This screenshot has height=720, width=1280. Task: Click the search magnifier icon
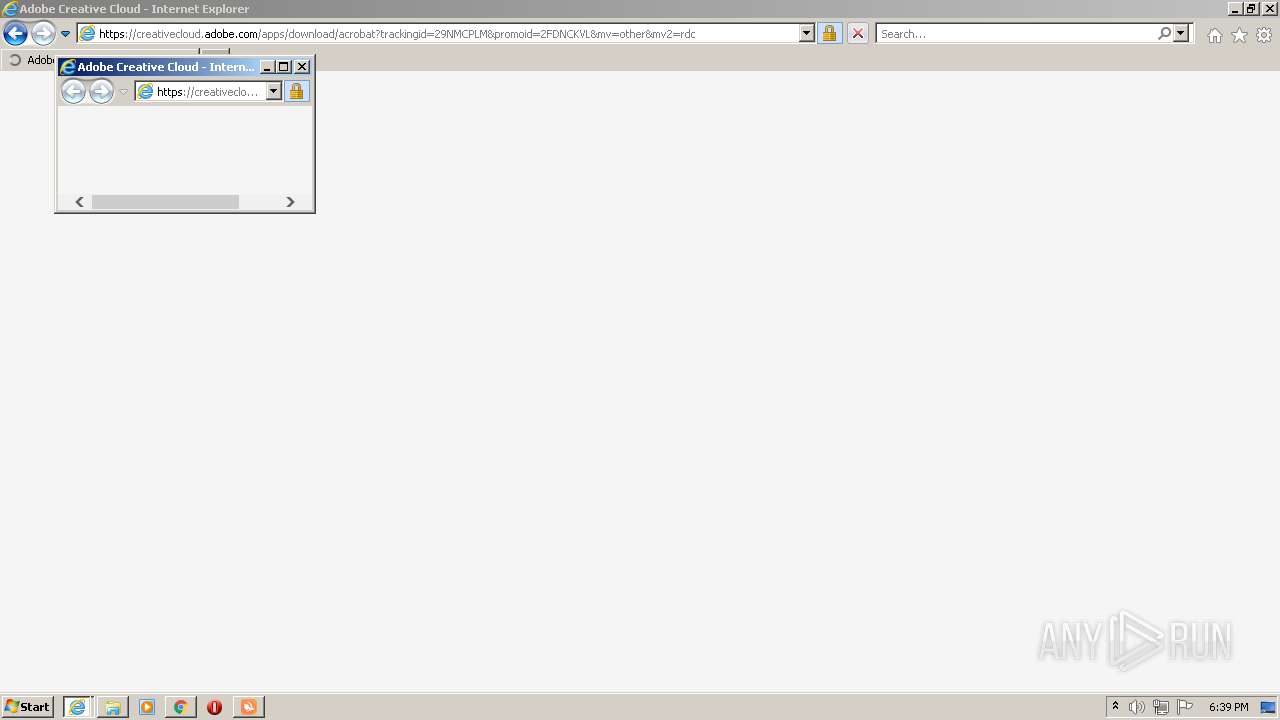point(1164,33)
